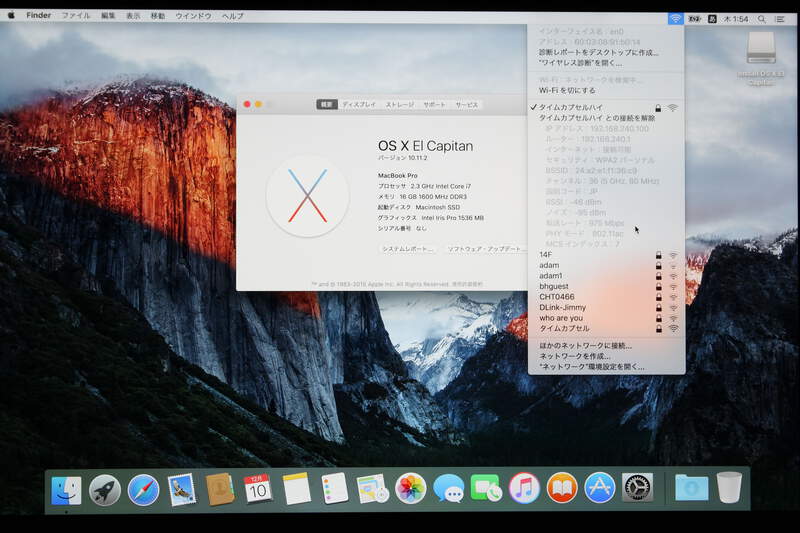Switch to the ディスプレイ tab
The width and height of the screenshot is (800, 533).
(359, 104)
